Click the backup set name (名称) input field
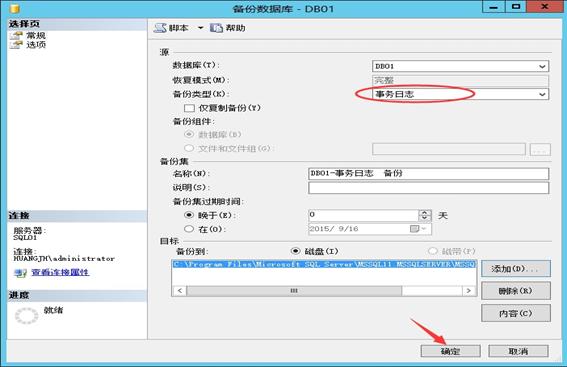This screenshot has height=367, width=567. 429,174
